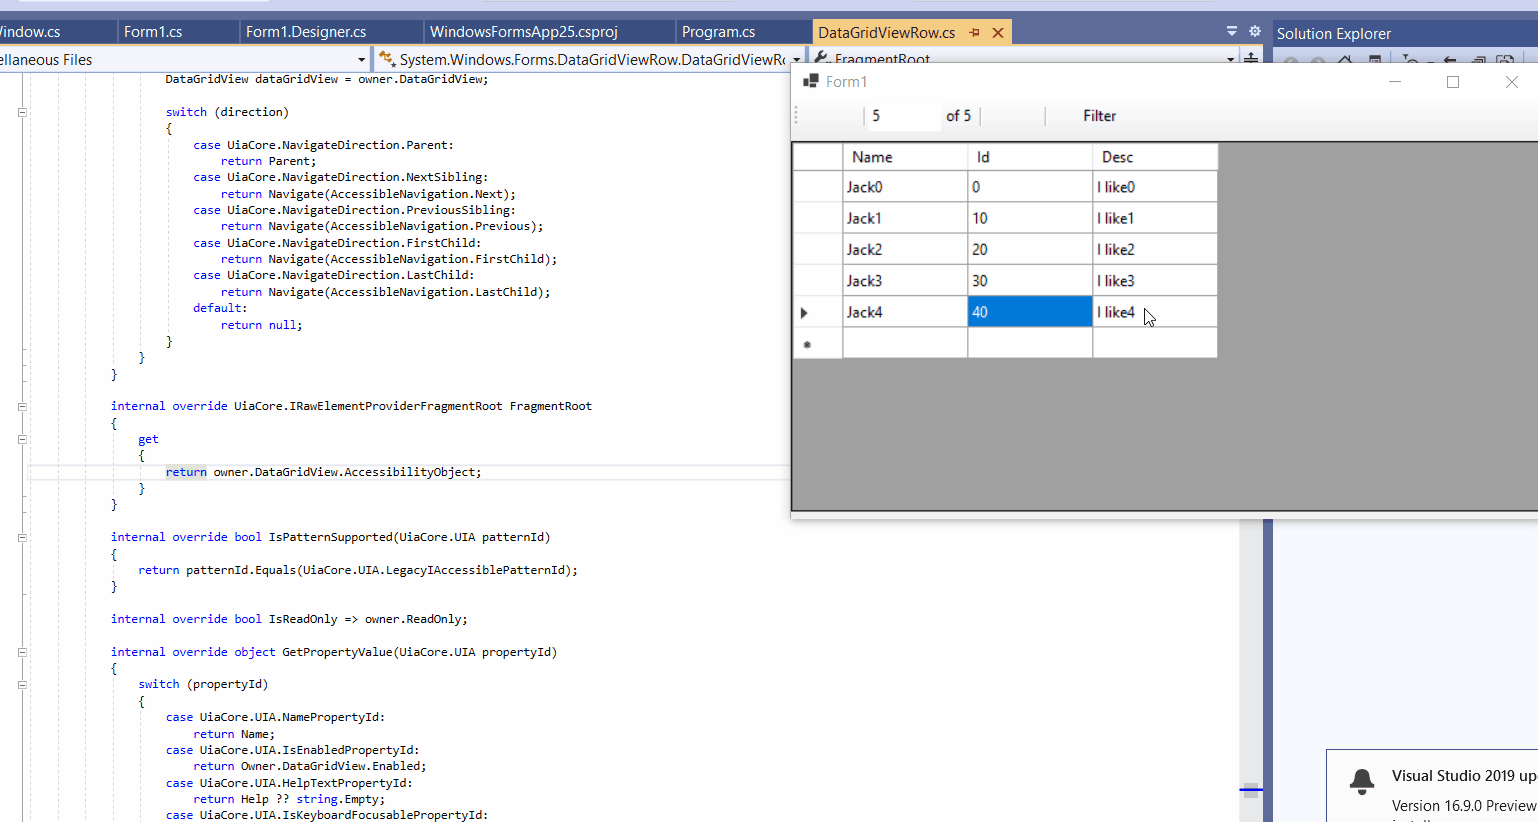Select the DataGridViewRow.cs tab
This screenshot has width=1538, height=822.
(887, 32)
